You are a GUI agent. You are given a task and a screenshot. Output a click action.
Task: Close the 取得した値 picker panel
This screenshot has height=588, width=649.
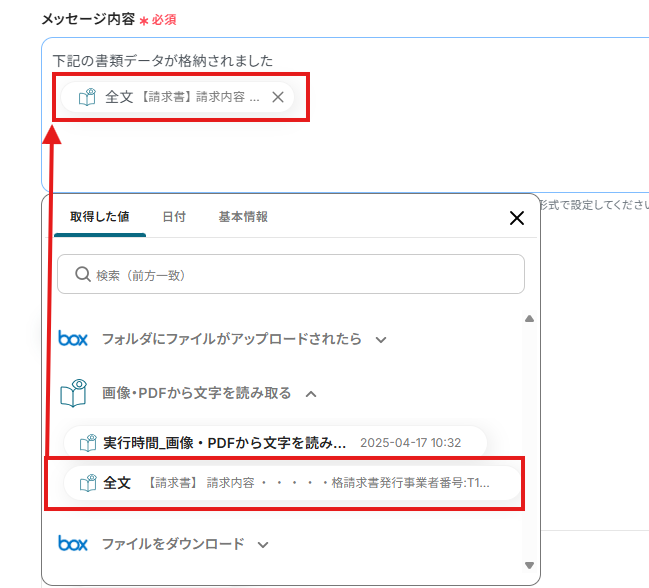tap(517, 218)
